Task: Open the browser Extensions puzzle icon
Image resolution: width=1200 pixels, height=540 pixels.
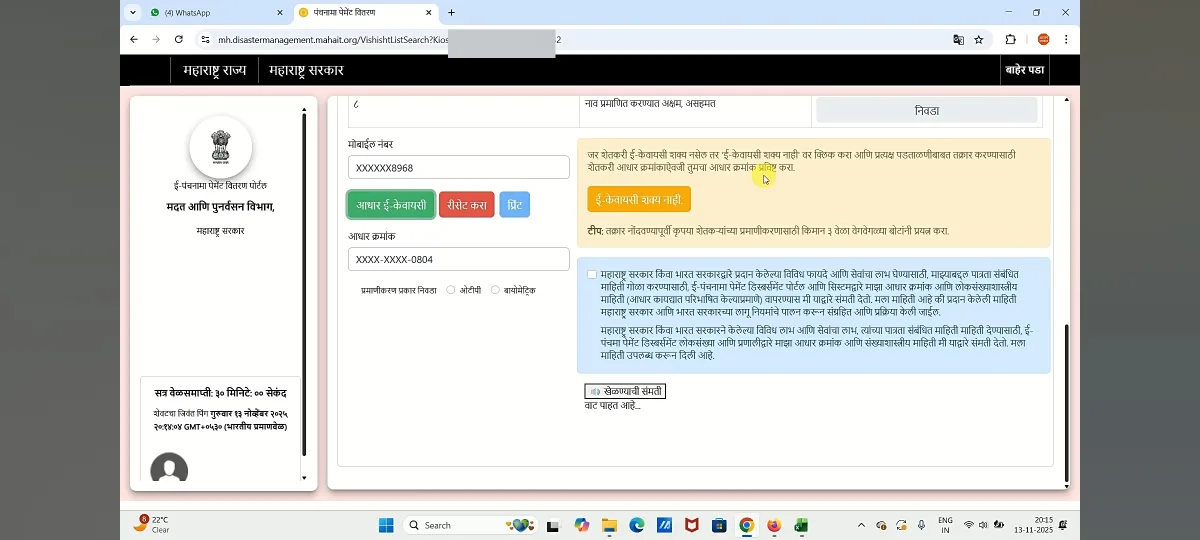Action: click(x=1010, y=39)
